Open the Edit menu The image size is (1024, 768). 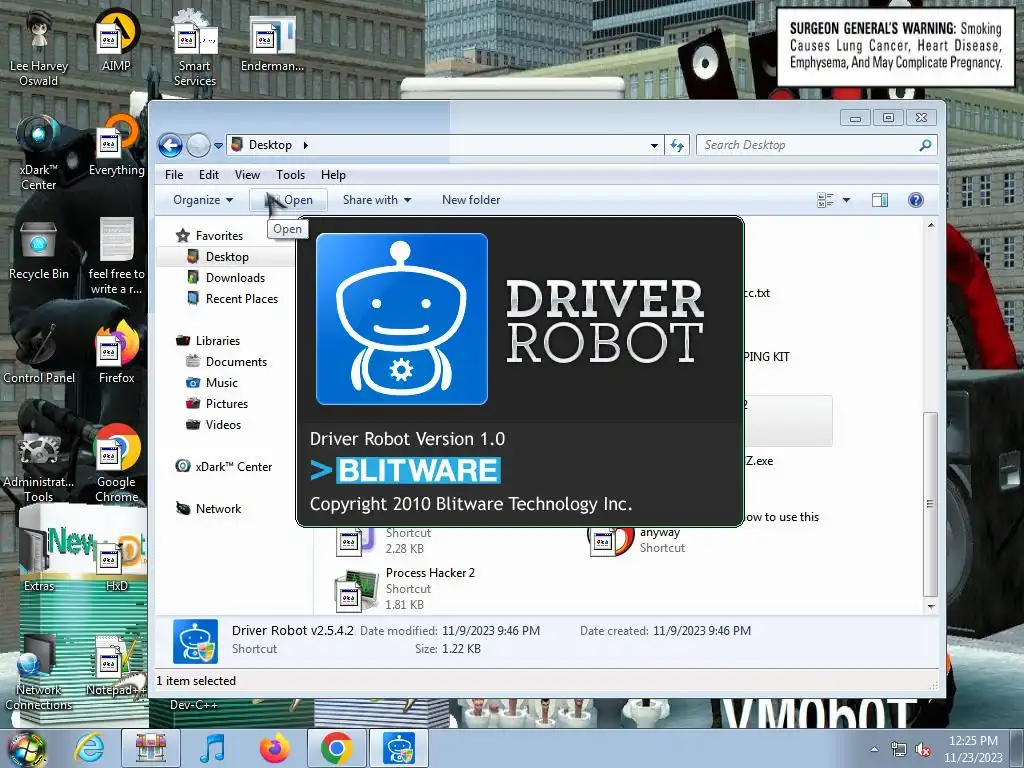click(209, 175)
